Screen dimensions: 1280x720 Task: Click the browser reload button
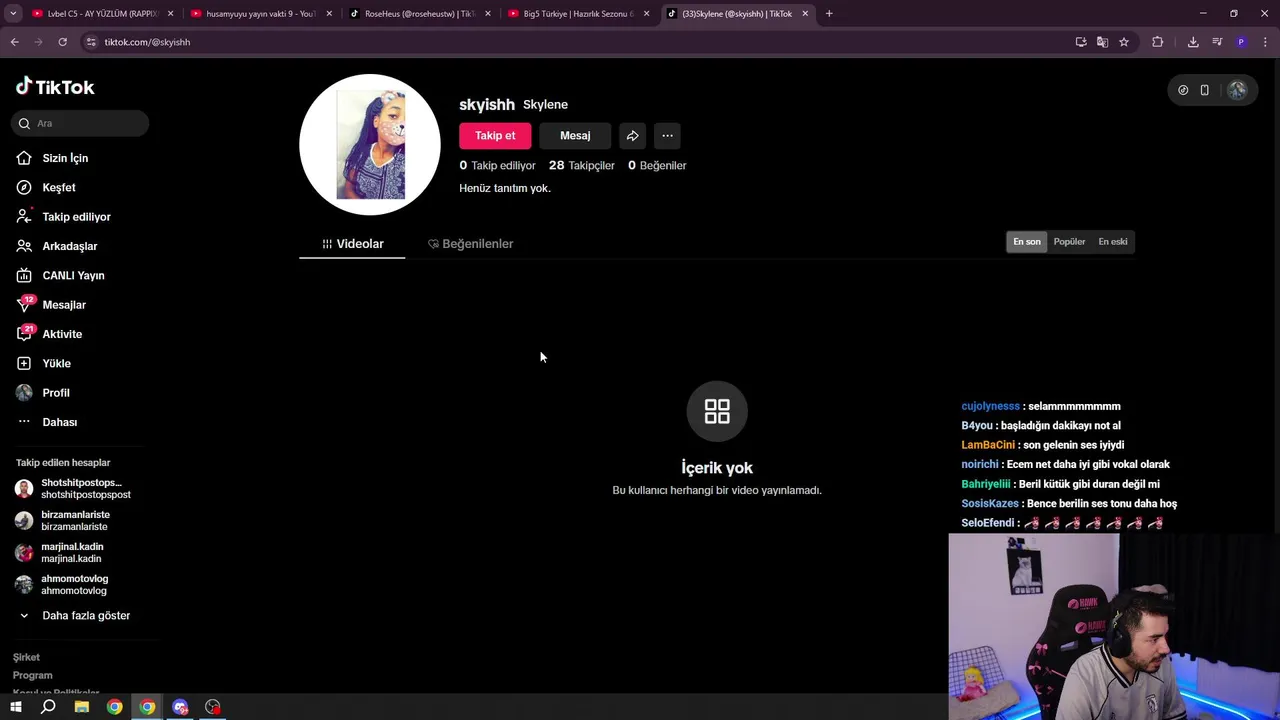point(62,42)
